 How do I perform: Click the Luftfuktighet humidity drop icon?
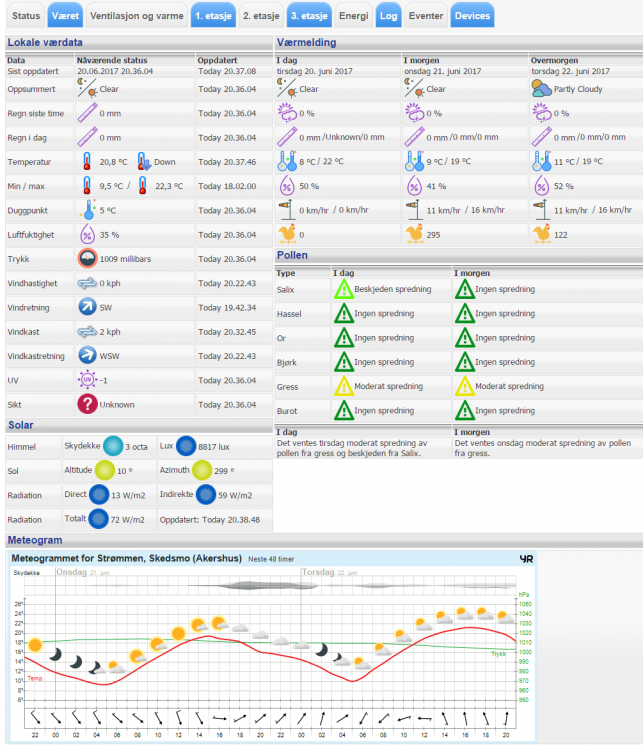[x=88, y=235]
